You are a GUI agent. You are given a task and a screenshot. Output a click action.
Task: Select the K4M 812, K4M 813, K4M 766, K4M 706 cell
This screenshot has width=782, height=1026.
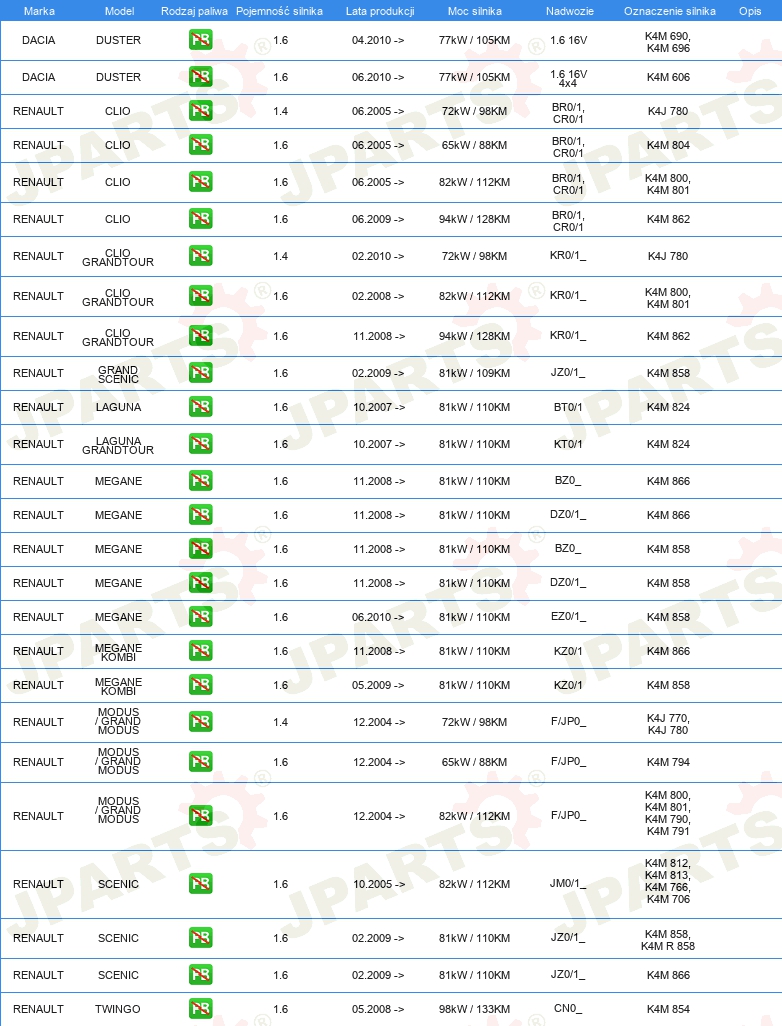[x=668, y=881]
